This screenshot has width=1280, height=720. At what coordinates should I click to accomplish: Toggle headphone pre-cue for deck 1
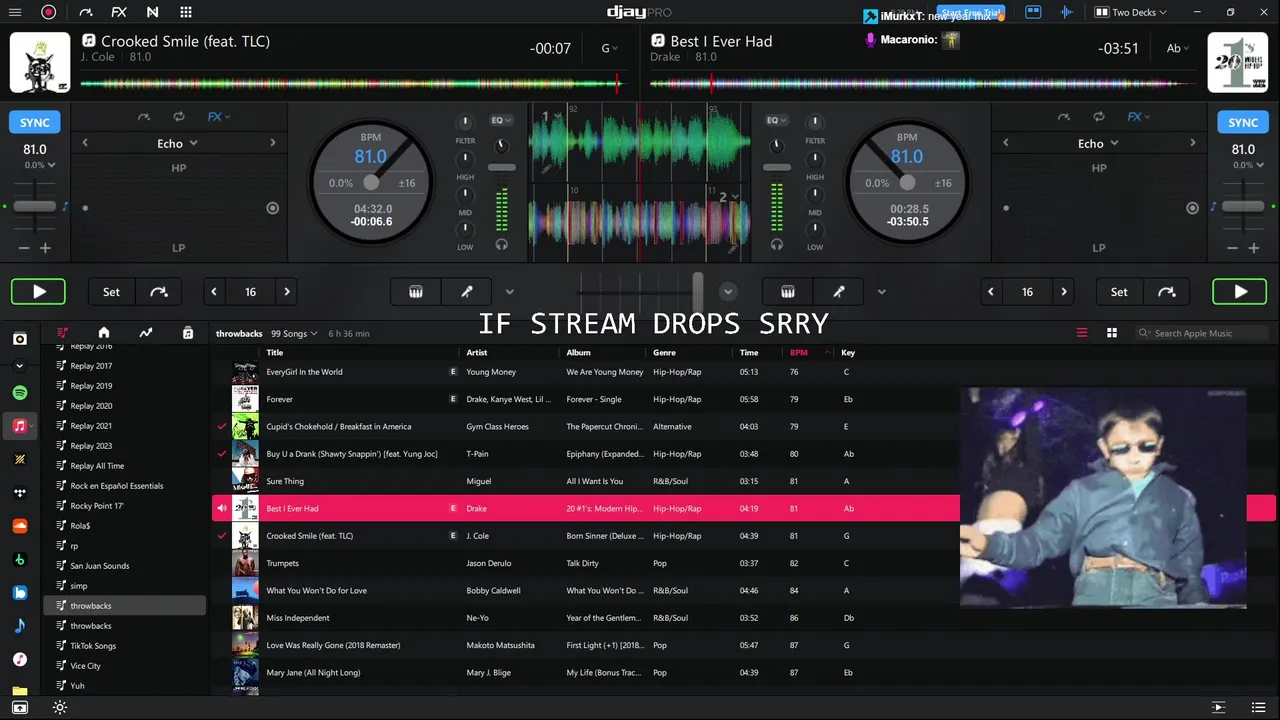tap(502, 244)
